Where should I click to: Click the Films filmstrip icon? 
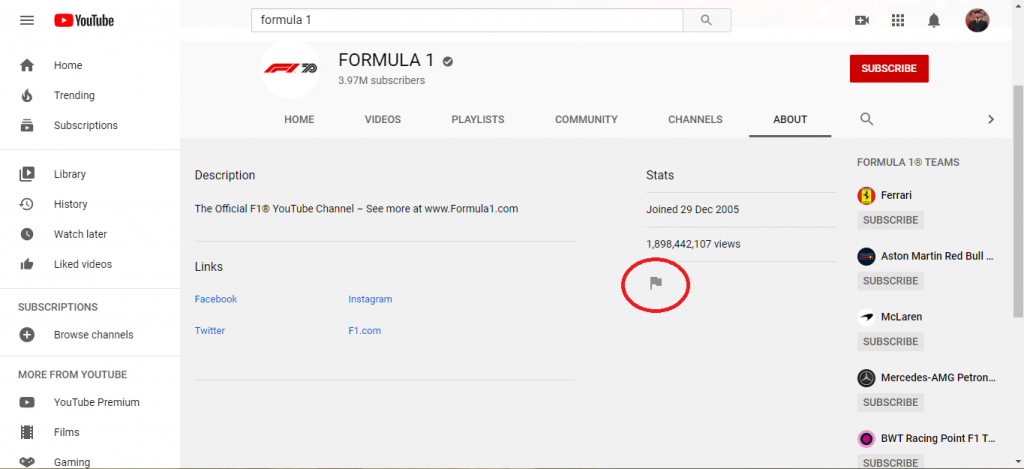coord(27,432)
